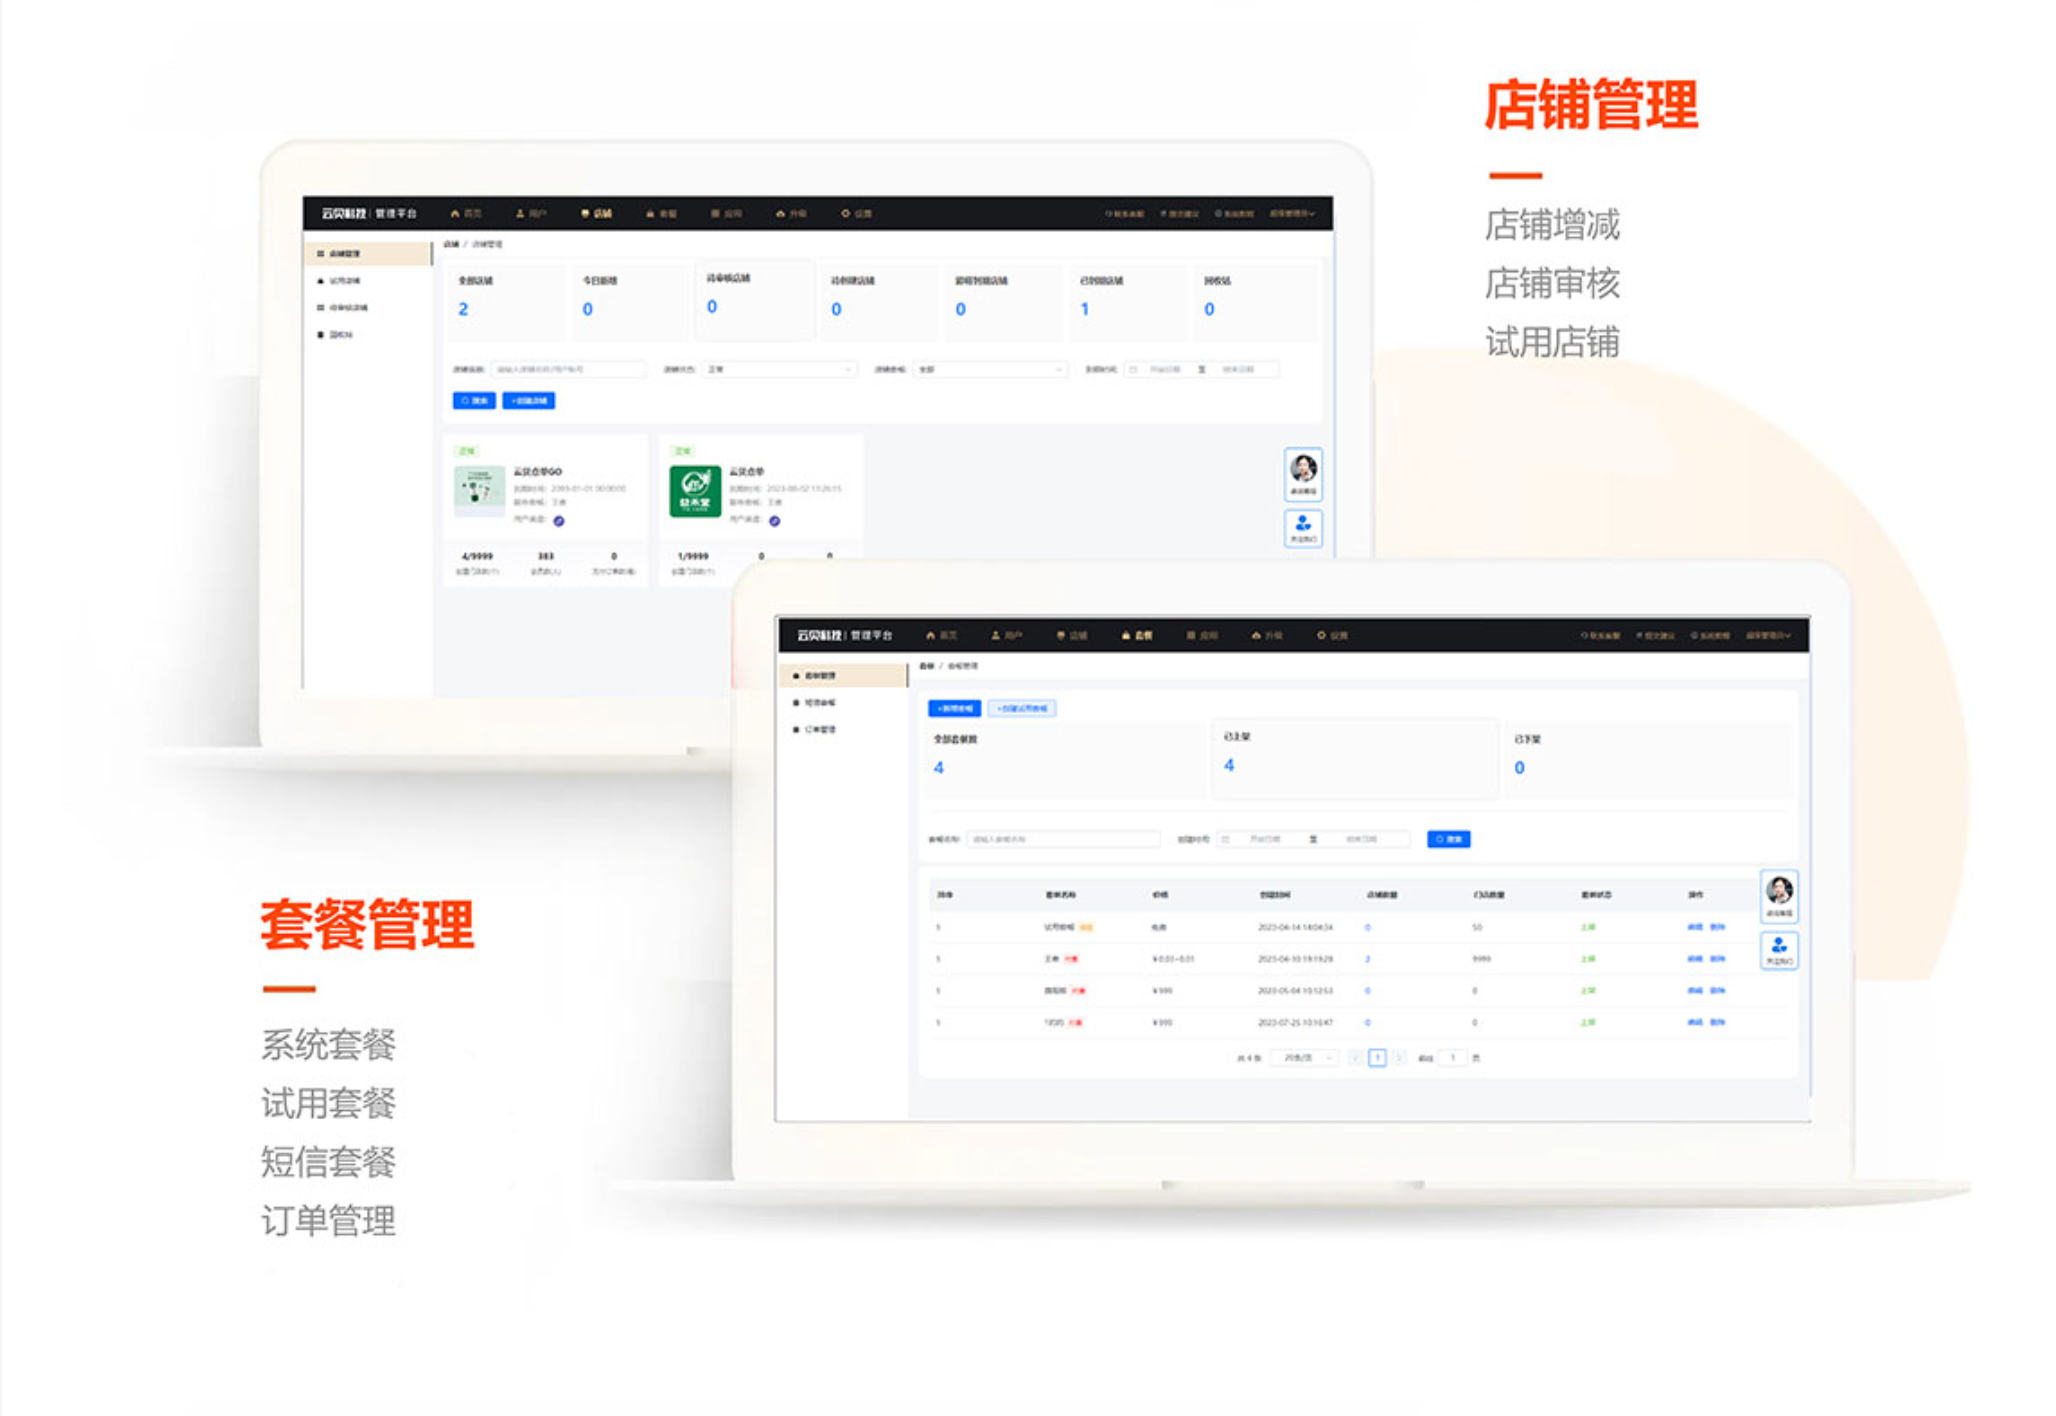The image size is (2056, 1416).
Task: Expand admin account dropdown in package screen navbar
Action: (1768, 635)
